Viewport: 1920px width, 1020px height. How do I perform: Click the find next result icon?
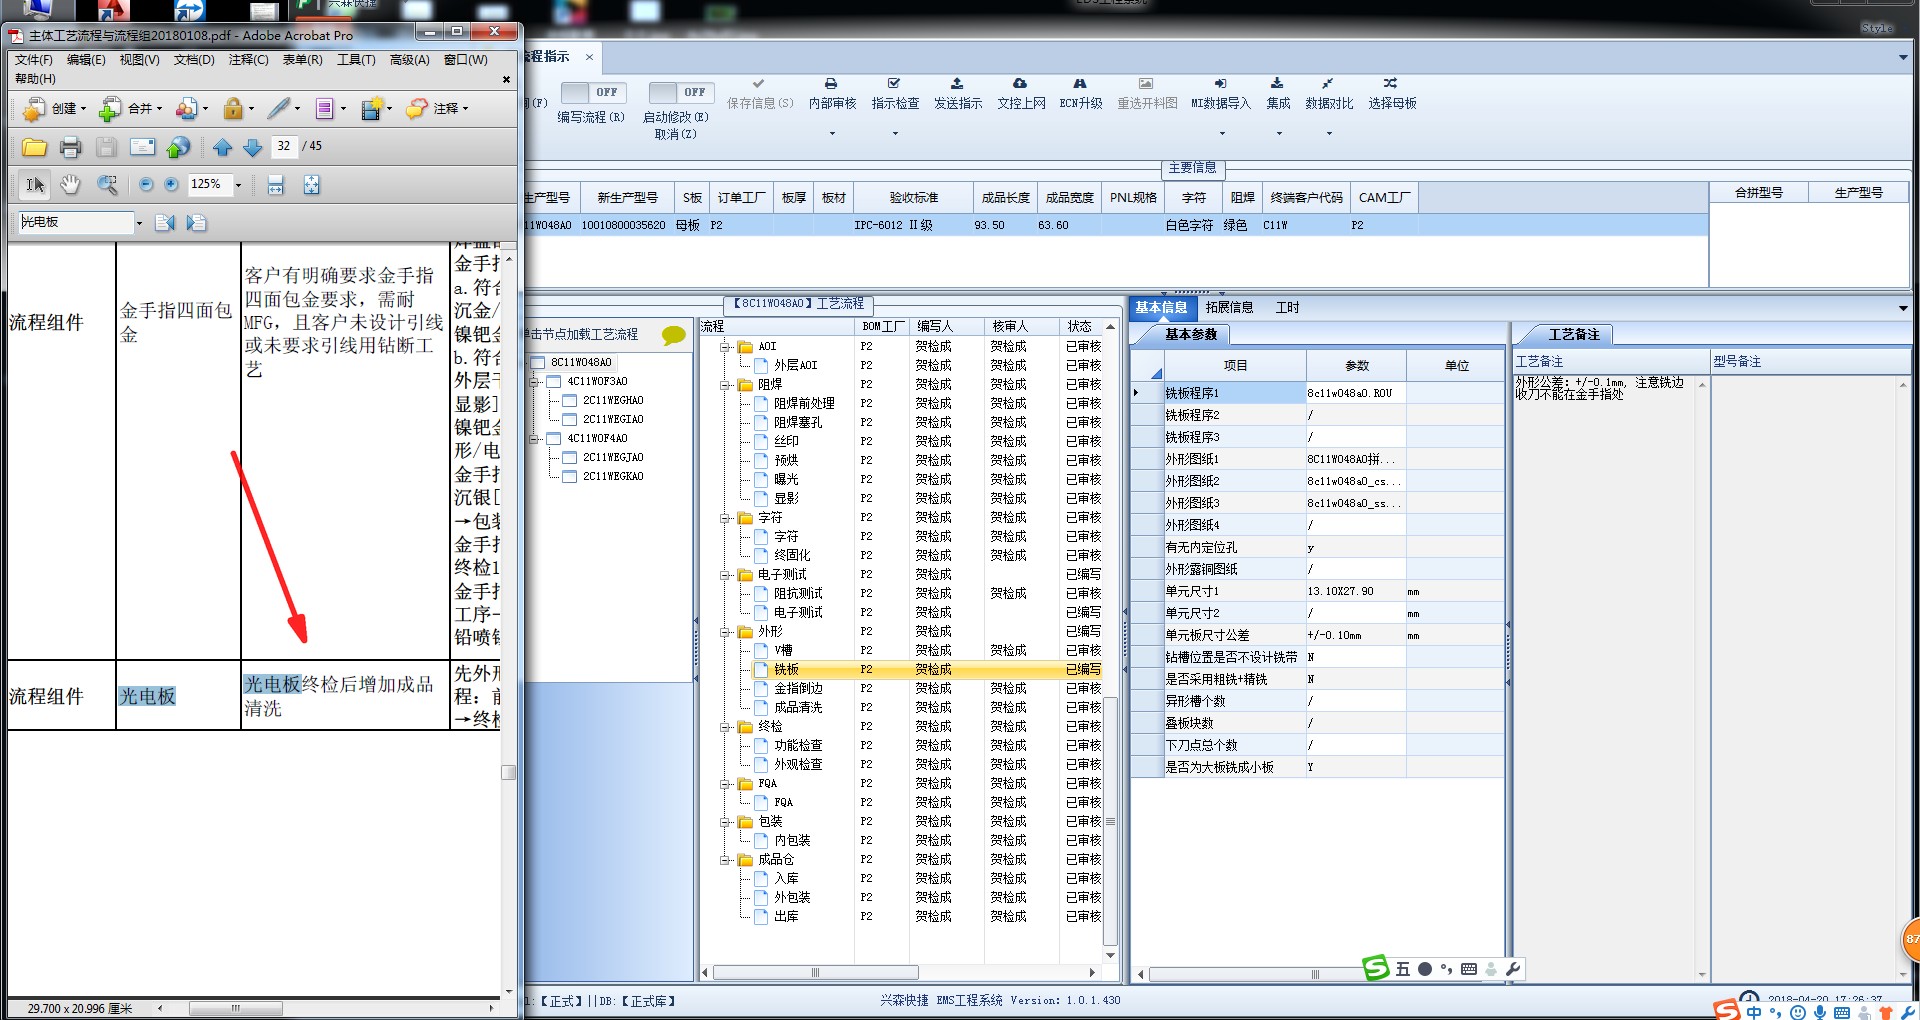point(196,222)
